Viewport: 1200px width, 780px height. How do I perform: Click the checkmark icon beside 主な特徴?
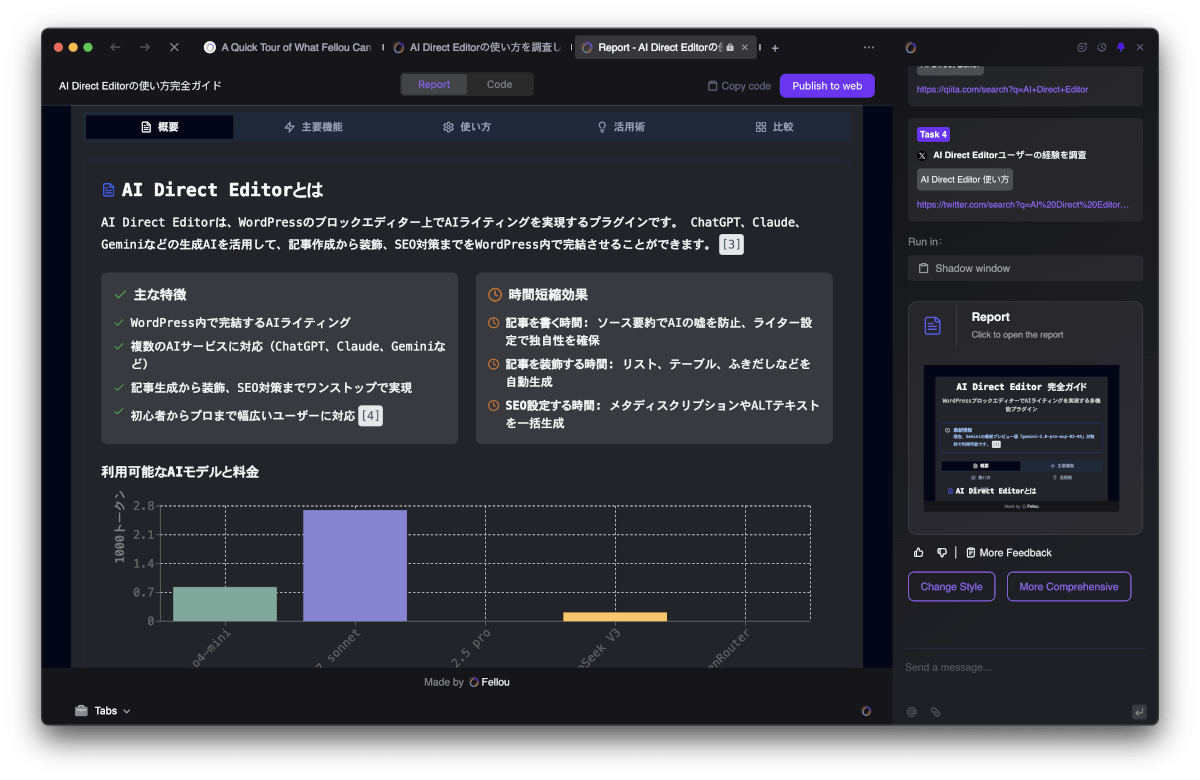(120, 295)
